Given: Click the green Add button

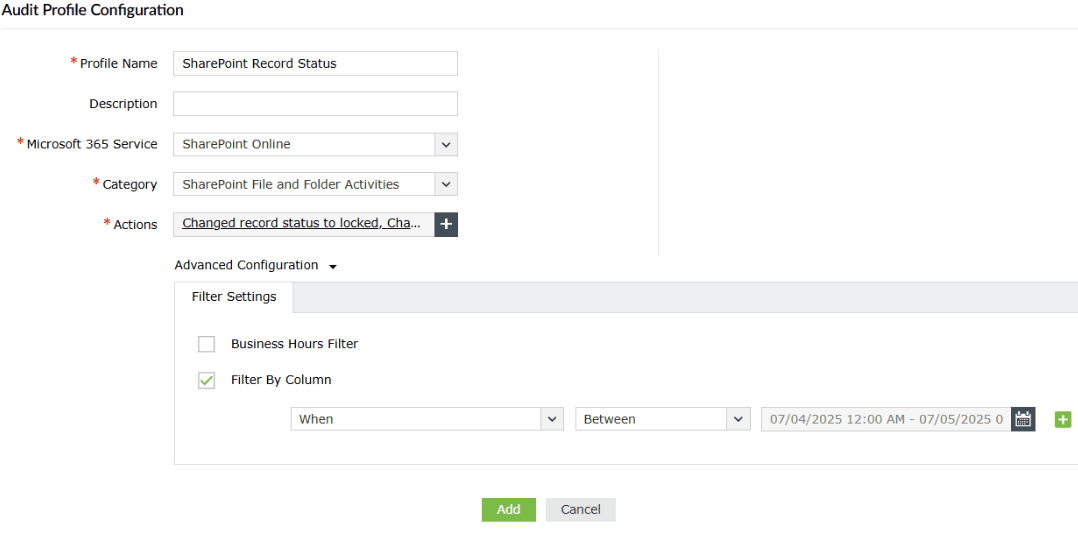Looking at the screenshot, I should (x=508, y=510).
